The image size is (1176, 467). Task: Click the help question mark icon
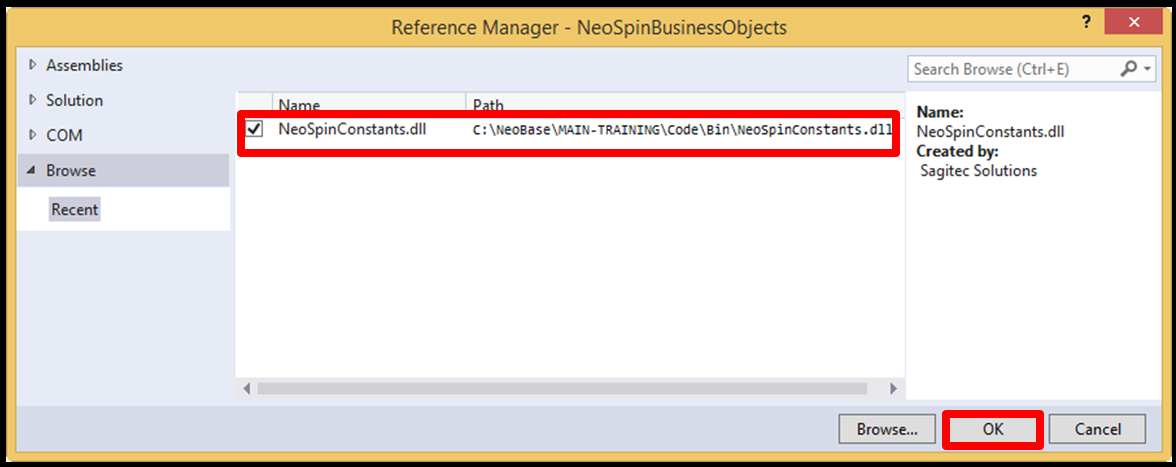(x=1085, y=22)
